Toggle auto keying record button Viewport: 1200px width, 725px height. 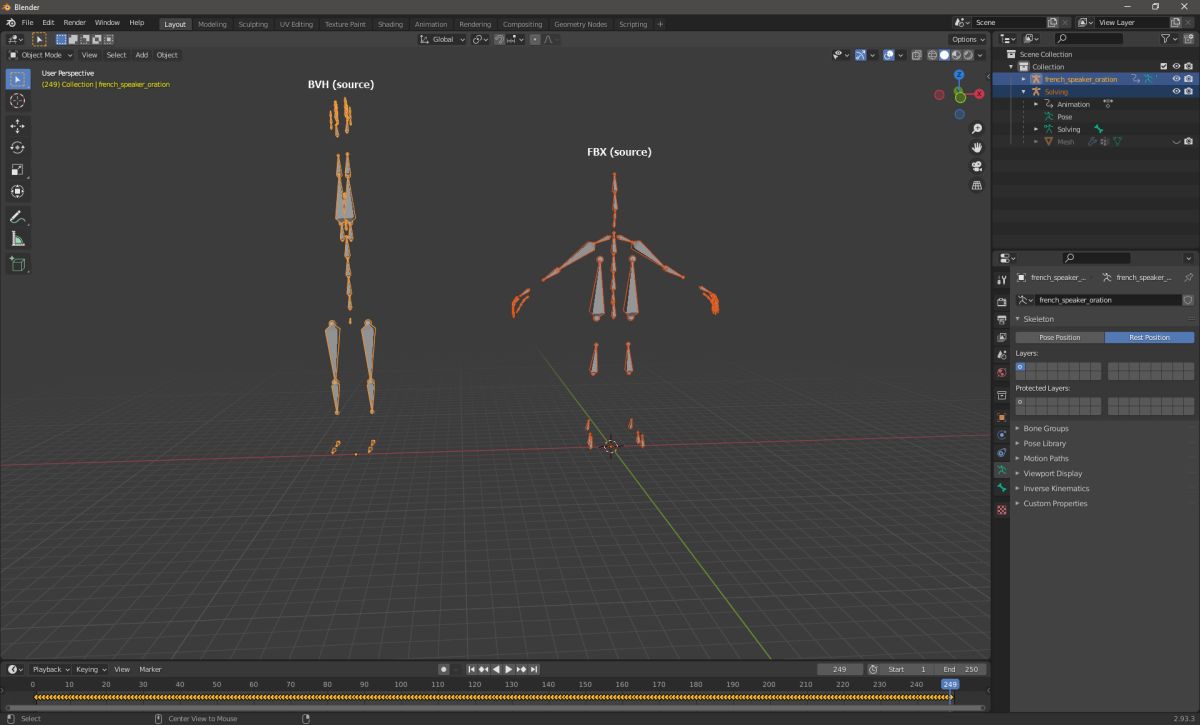pyautogui.click(x=443, y=669)
